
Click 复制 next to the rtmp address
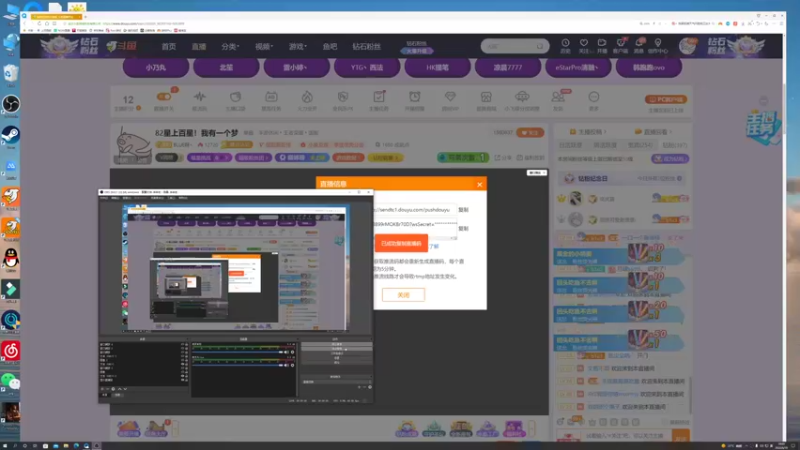pyautogui.click(x=463, y=210)
